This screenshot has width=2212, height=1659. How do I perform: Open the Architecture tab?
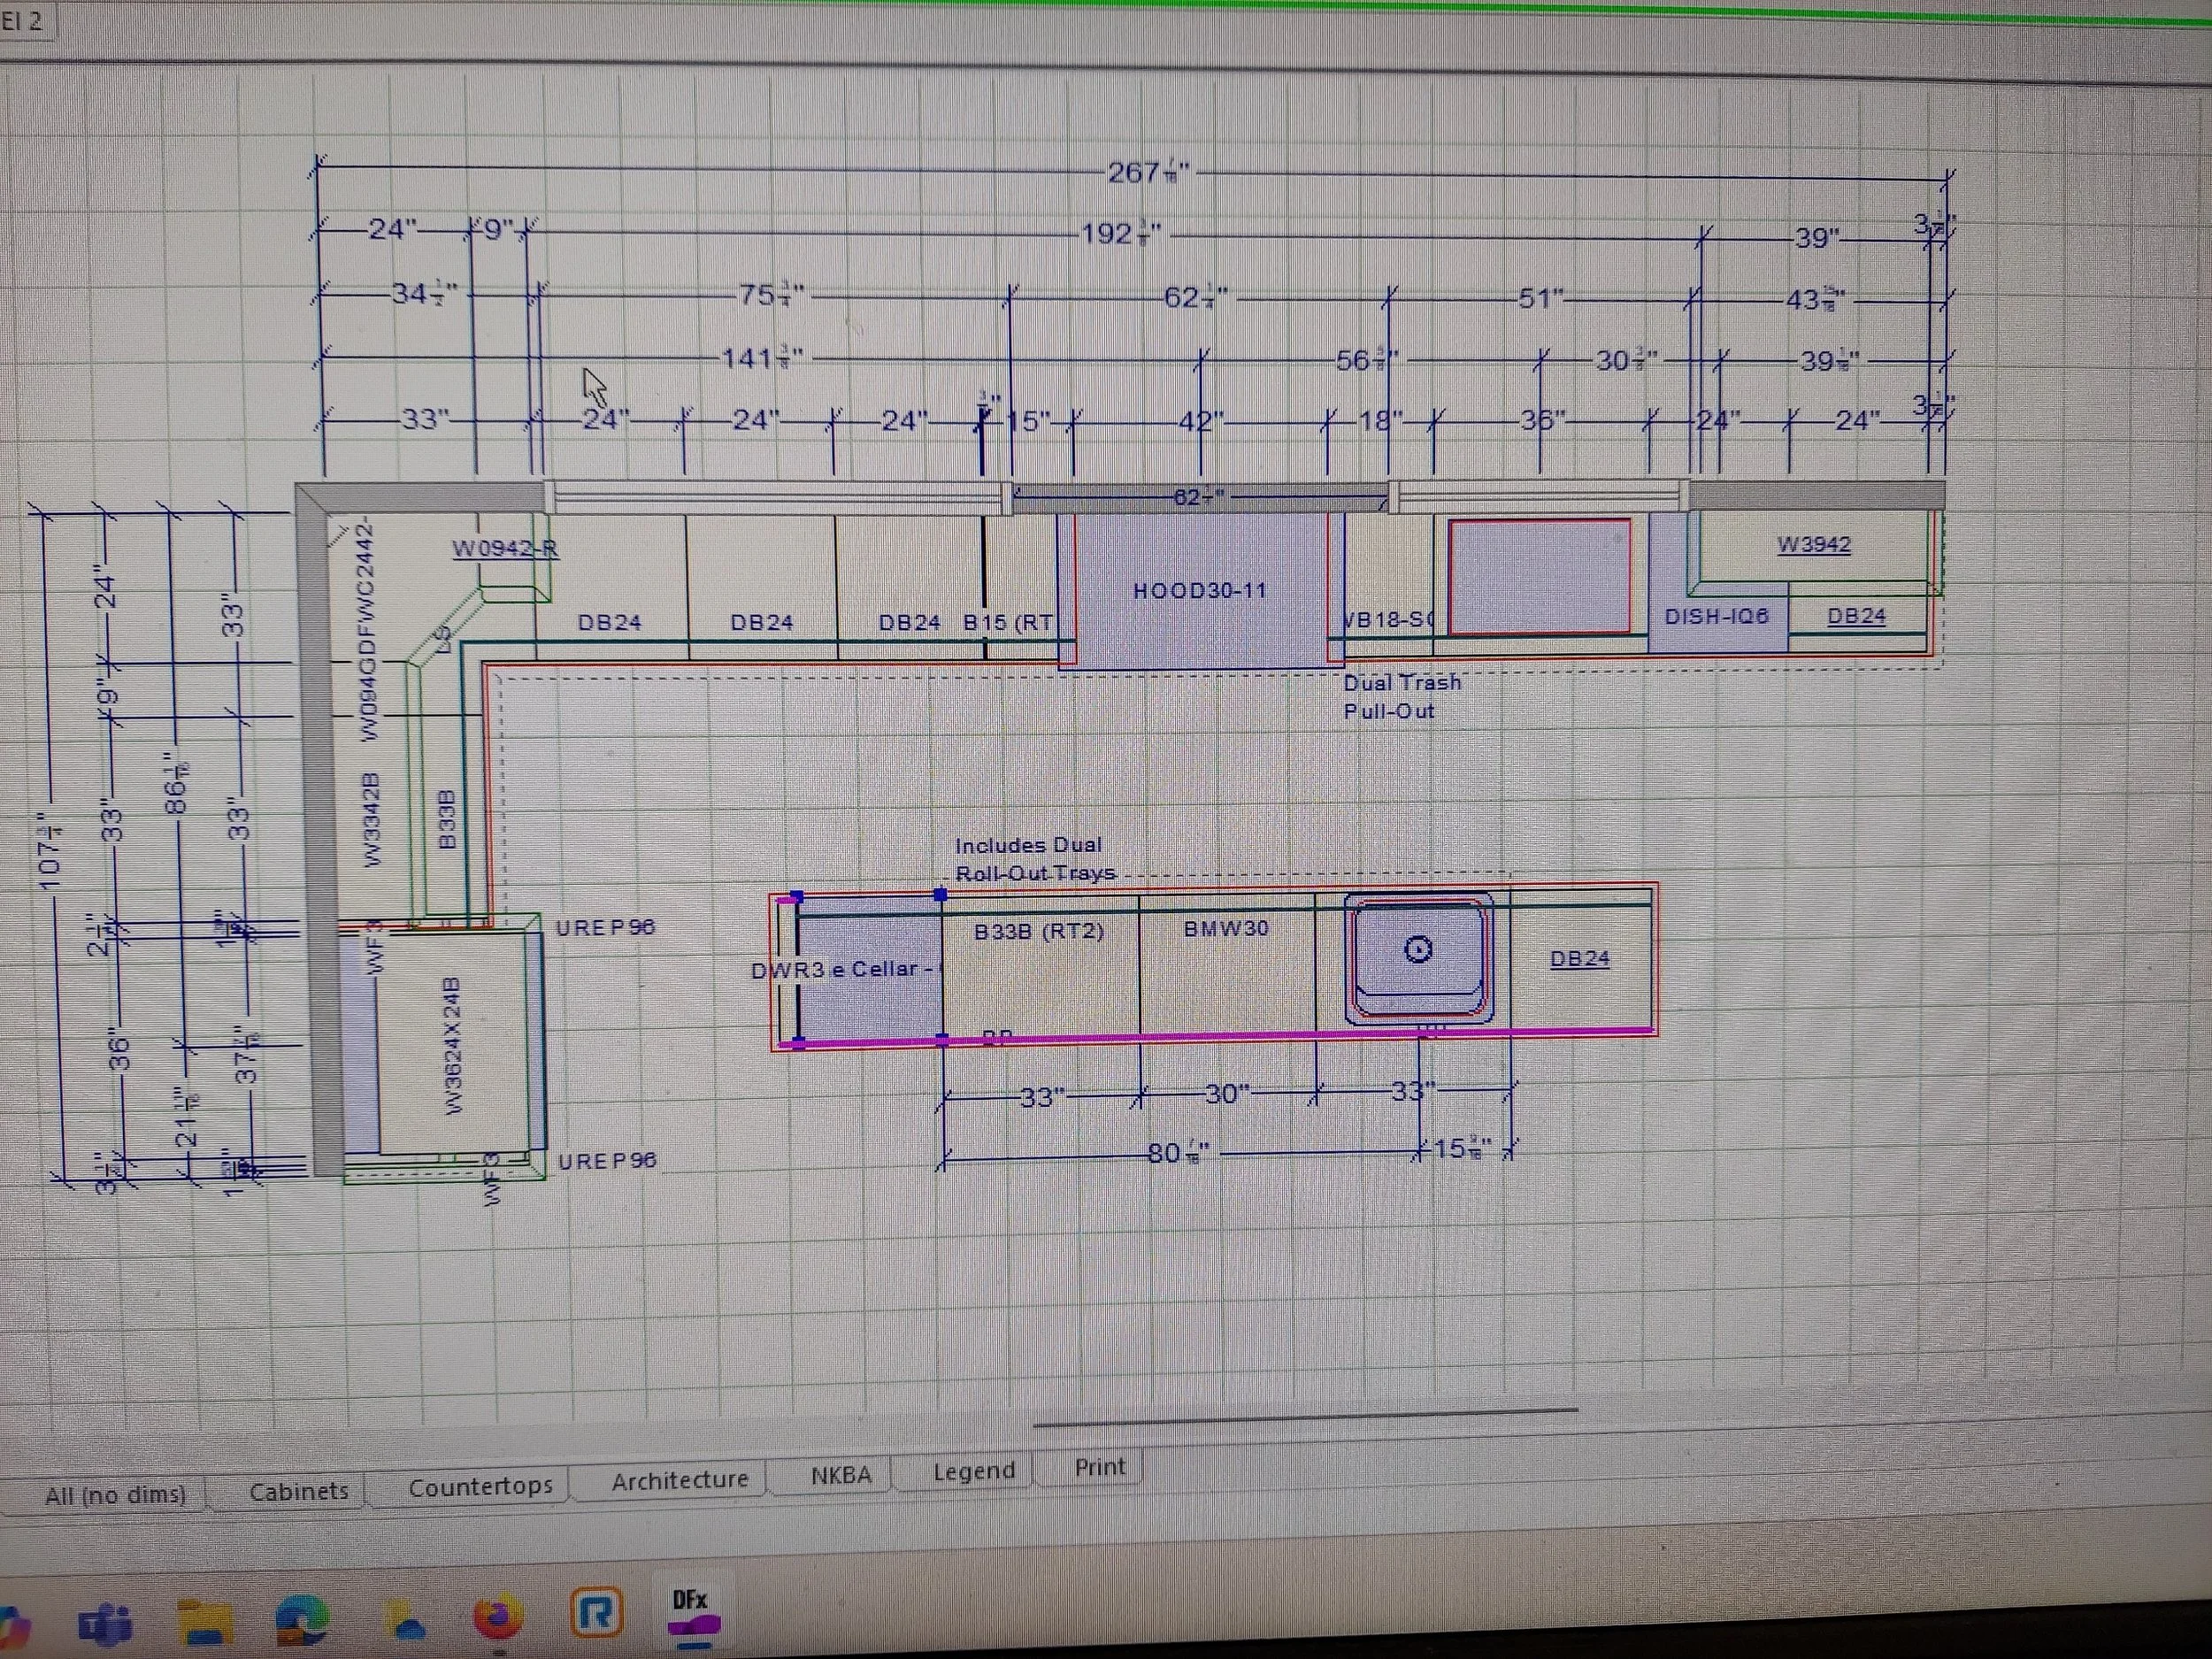pyautogui.click(x=679, y=1480)
